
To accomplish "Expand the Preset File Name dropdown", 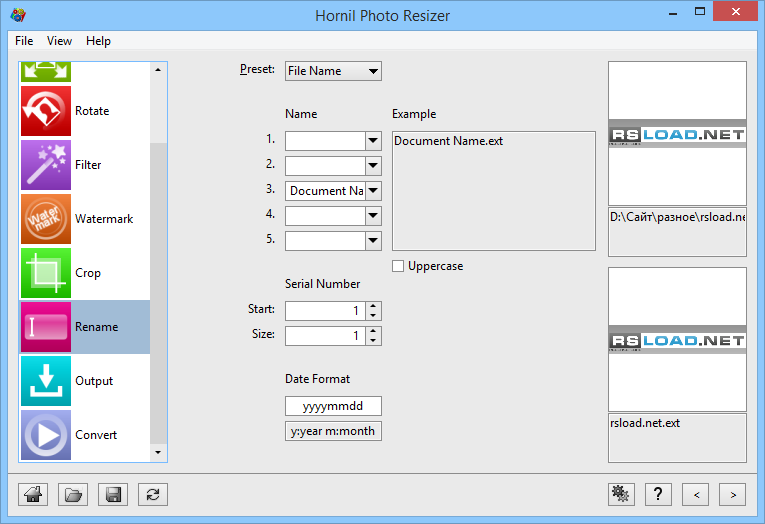I will 333,71.
